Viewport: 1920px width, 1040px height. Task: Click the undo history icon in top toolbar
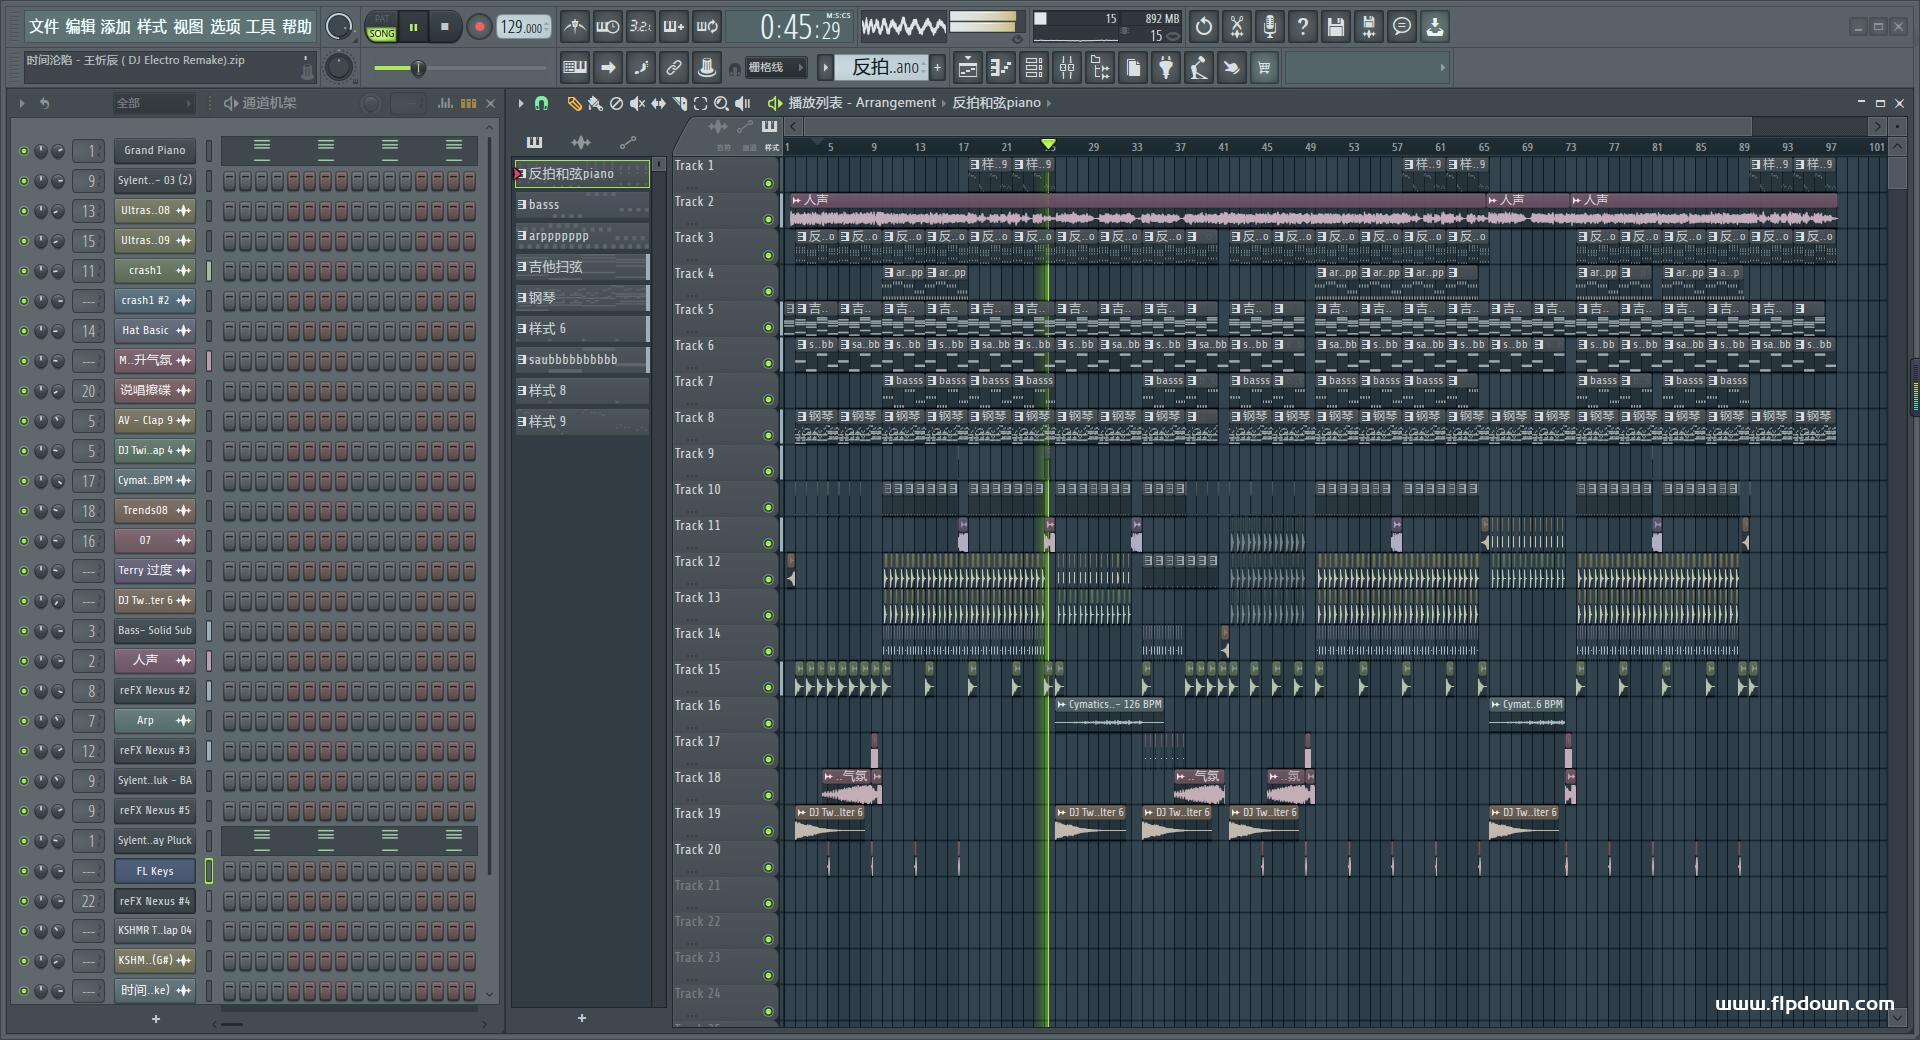click(x=1204, y=27)
